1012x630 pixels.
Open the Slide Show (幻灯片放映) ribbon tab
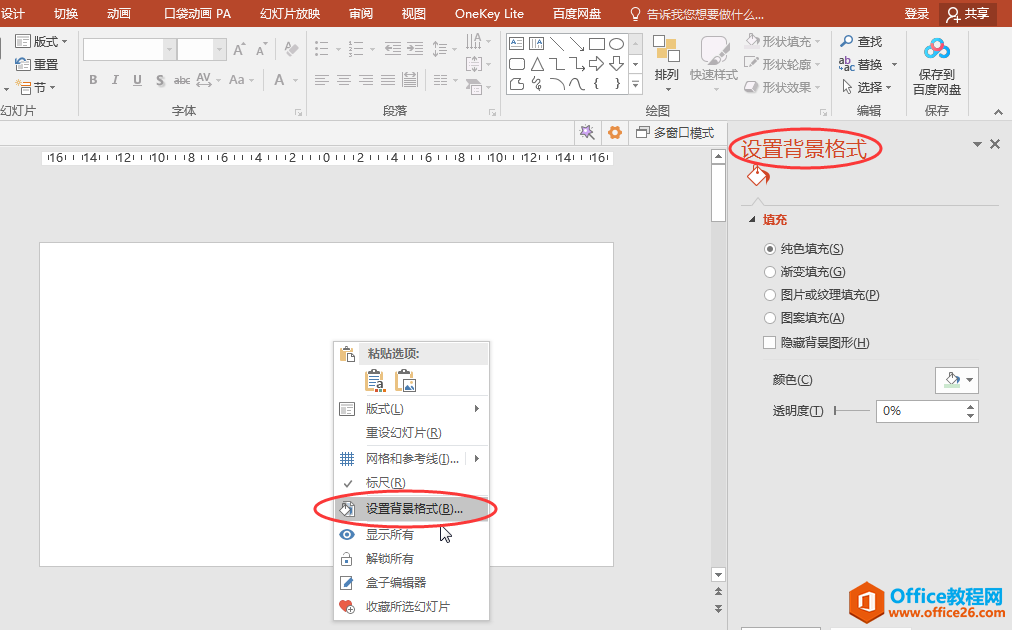pos(290,14)
